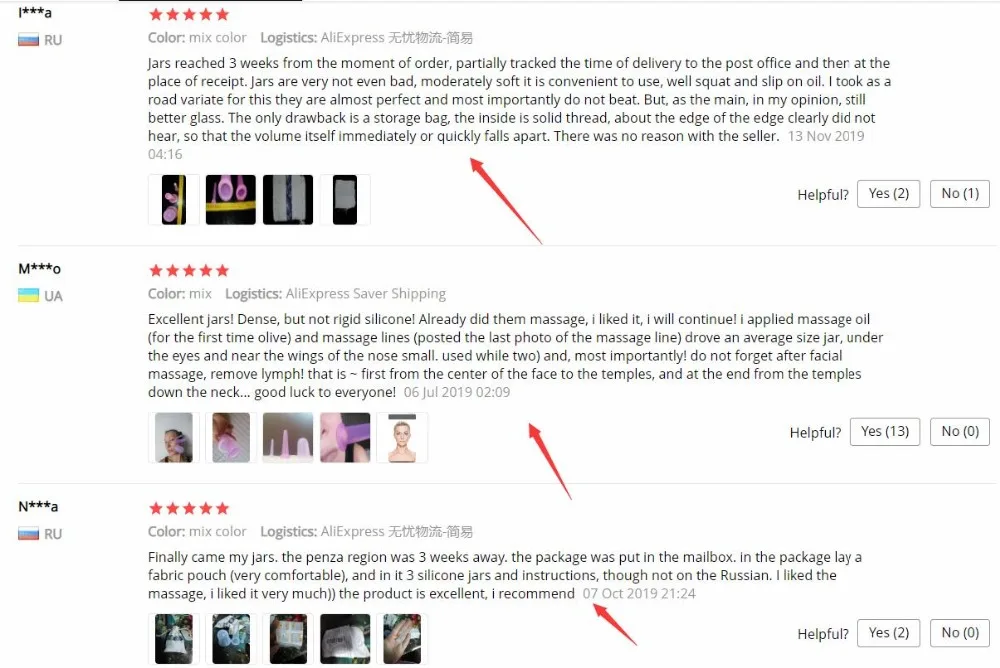Viewport: 1000px width, 668px height.
Task: Mark M***o's review helpful with Yes (13)
Action: [885, 432]
